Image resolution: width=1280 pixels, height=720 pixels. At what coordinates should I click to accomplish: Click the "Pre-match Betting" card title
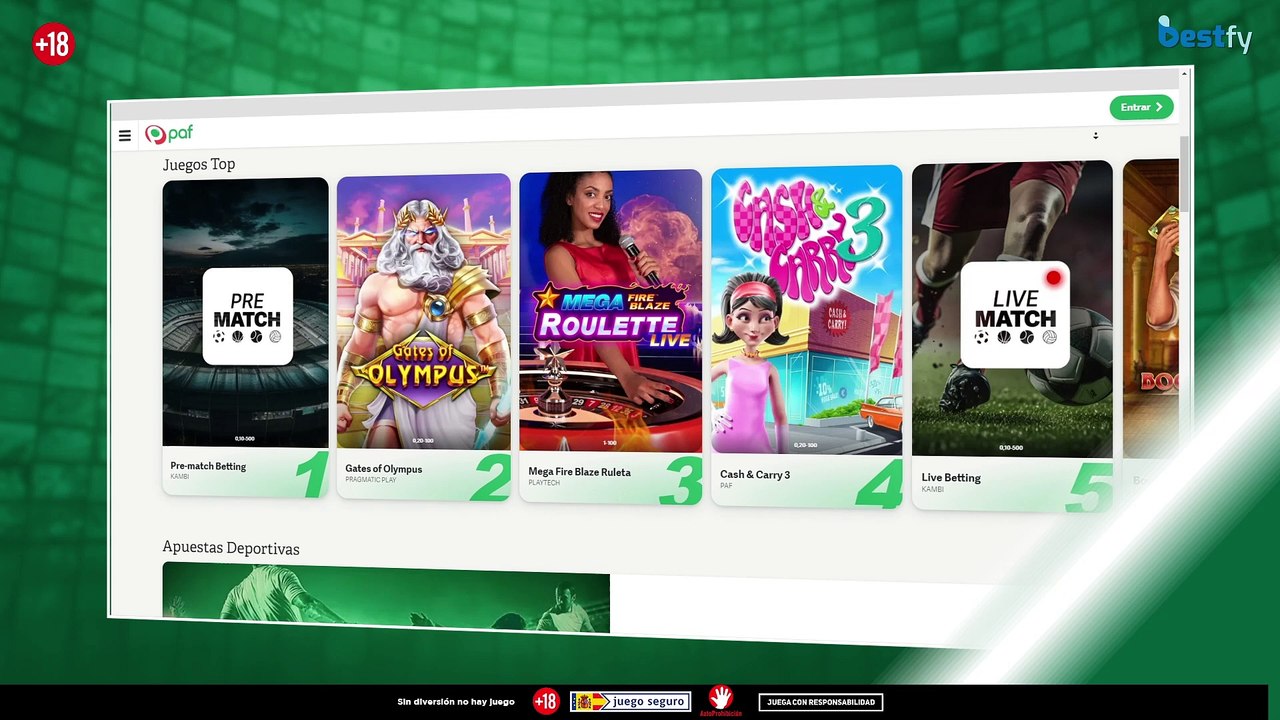[x=208, y=466]
